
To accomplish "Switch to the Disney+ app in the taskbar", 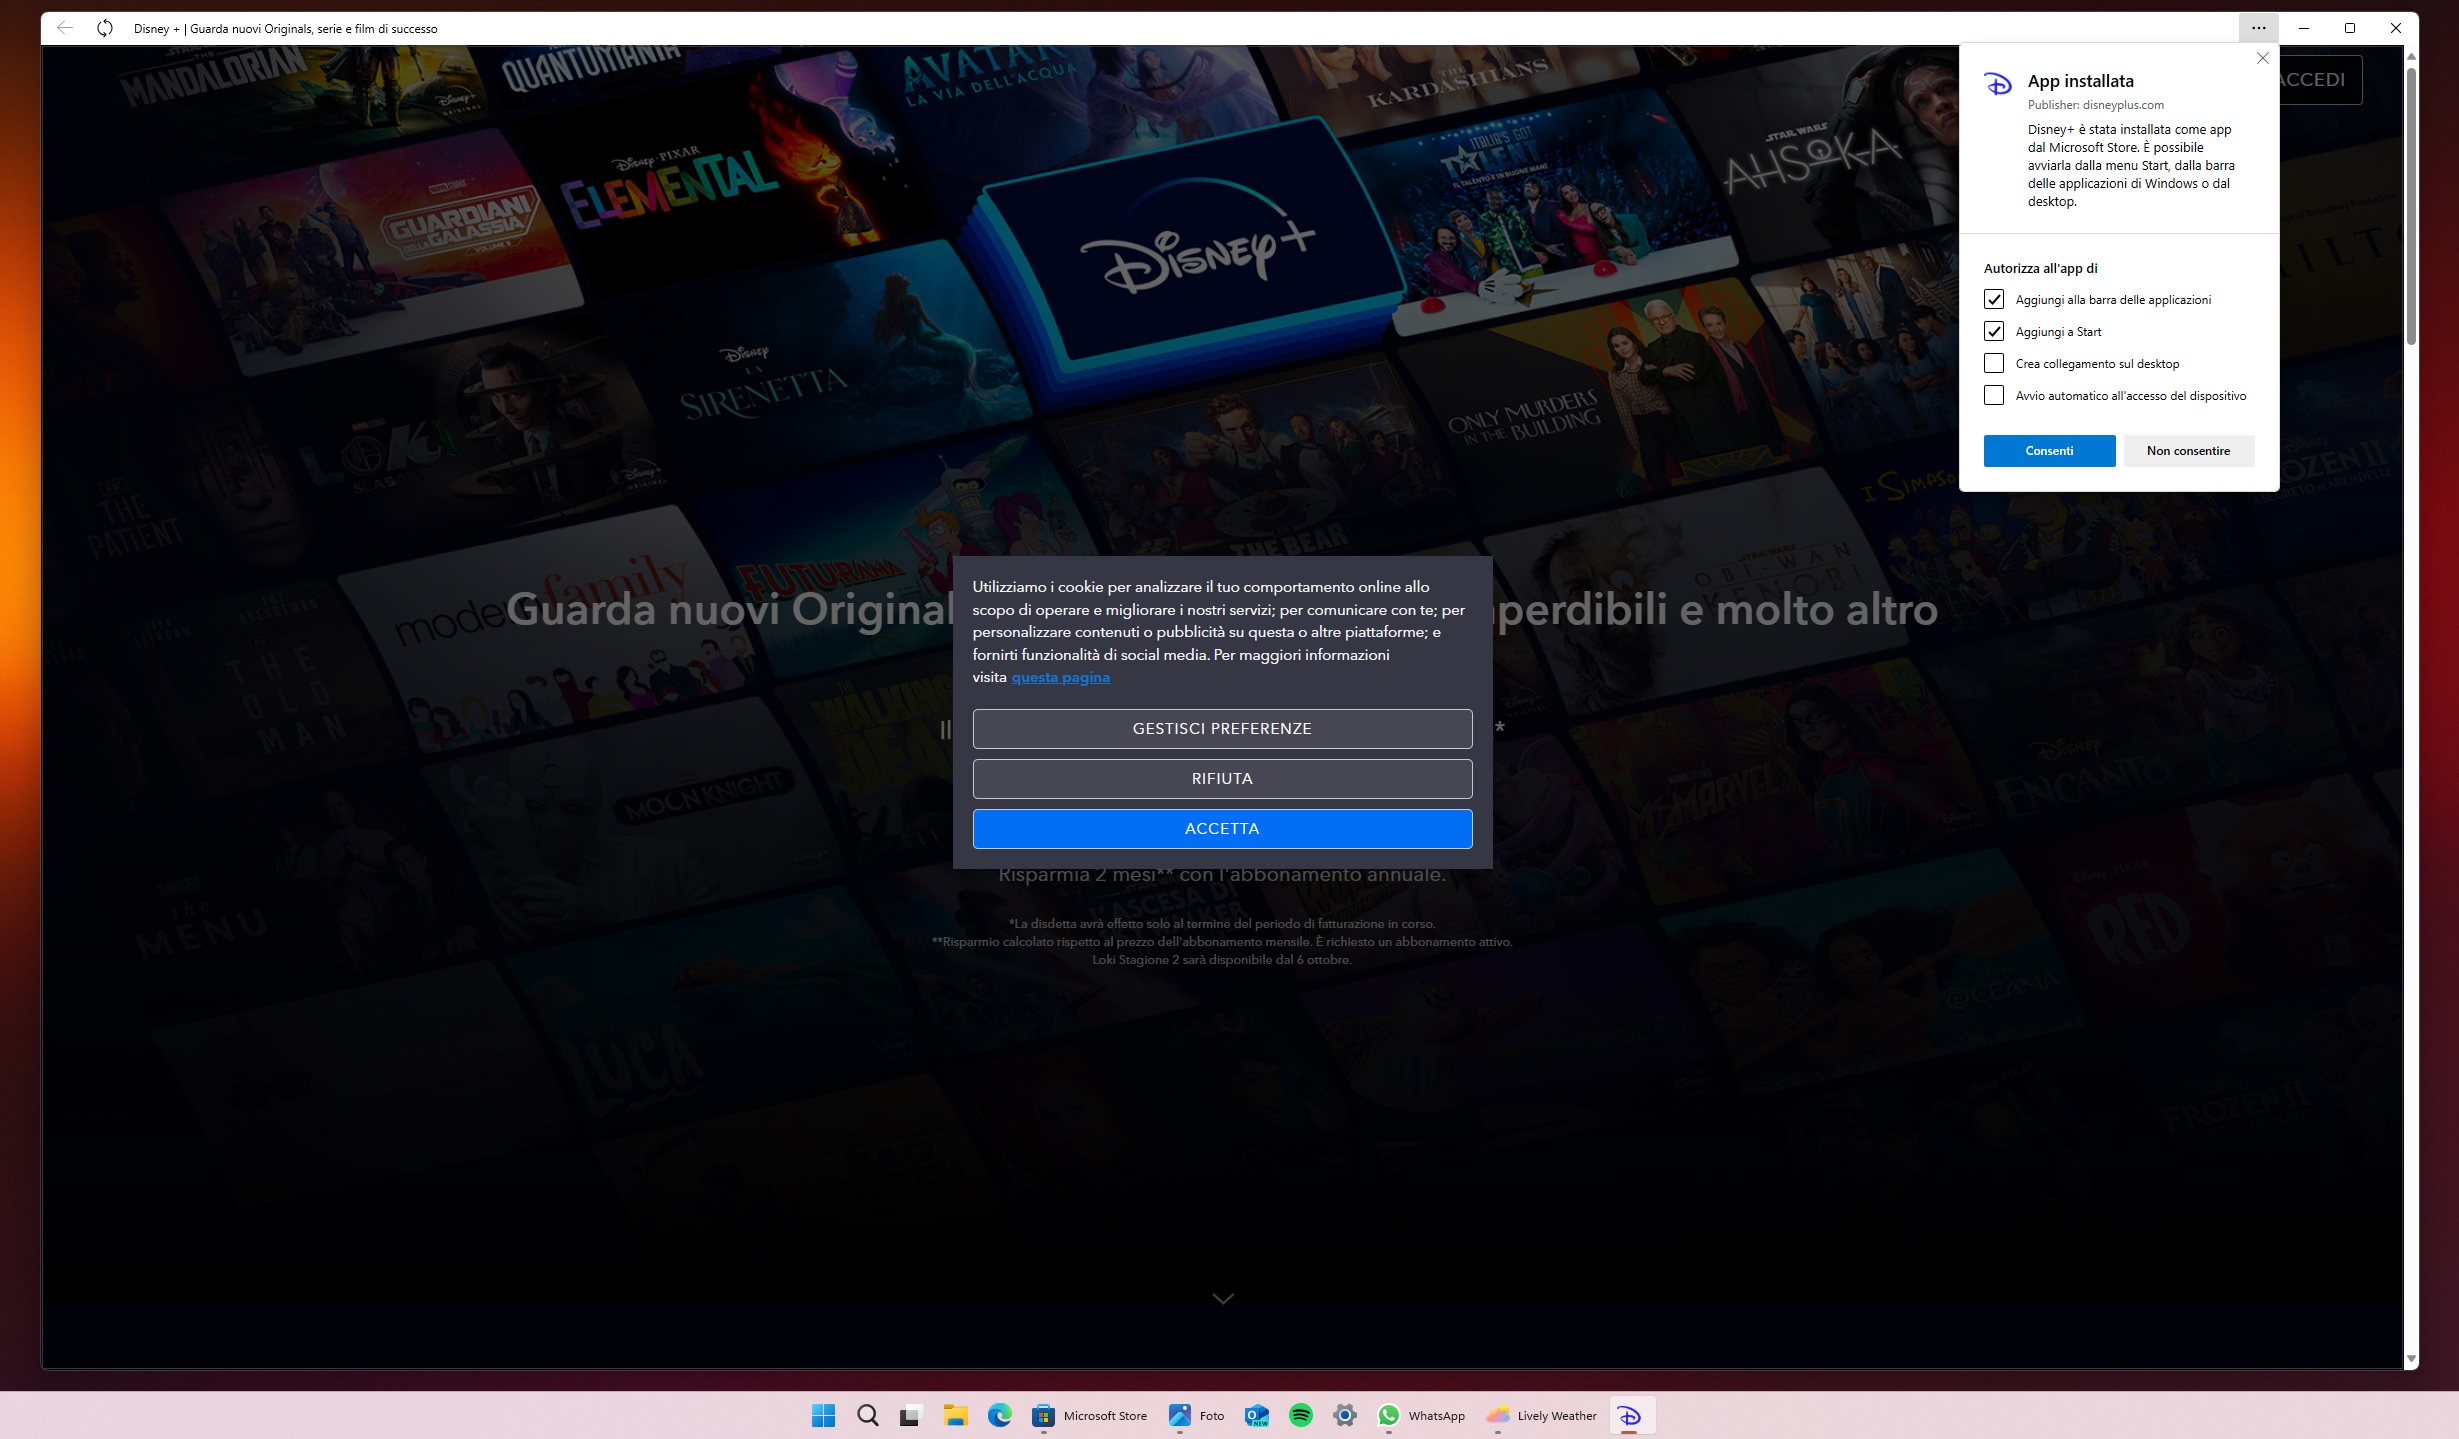I will pyautogui.click(x=1630, y=1415).
